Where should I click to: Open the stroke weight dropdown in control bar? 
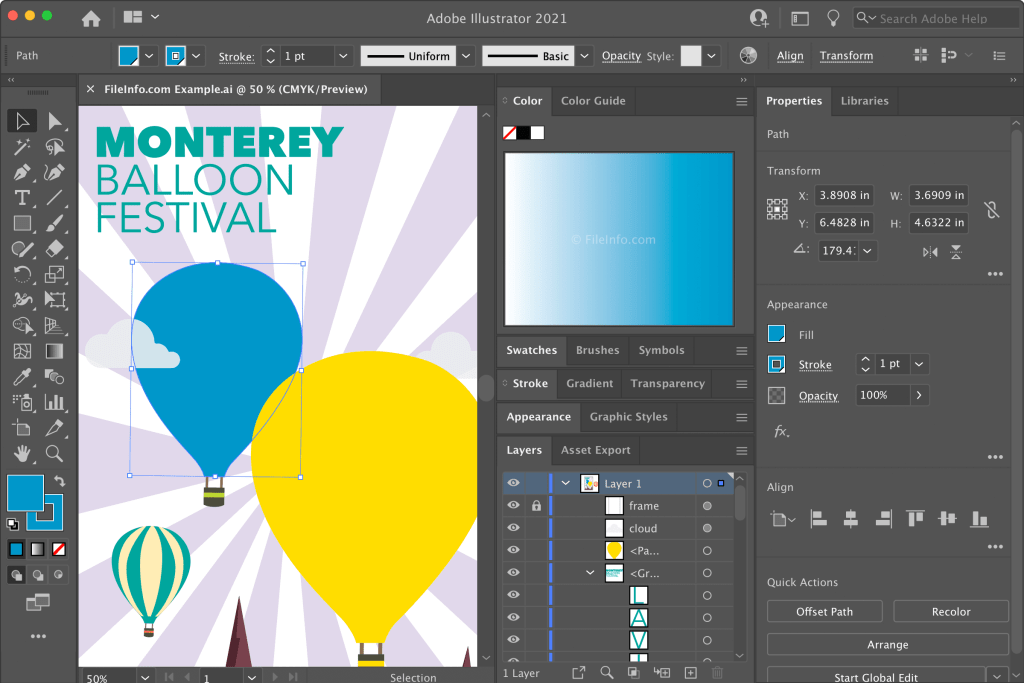coord(343,56)
